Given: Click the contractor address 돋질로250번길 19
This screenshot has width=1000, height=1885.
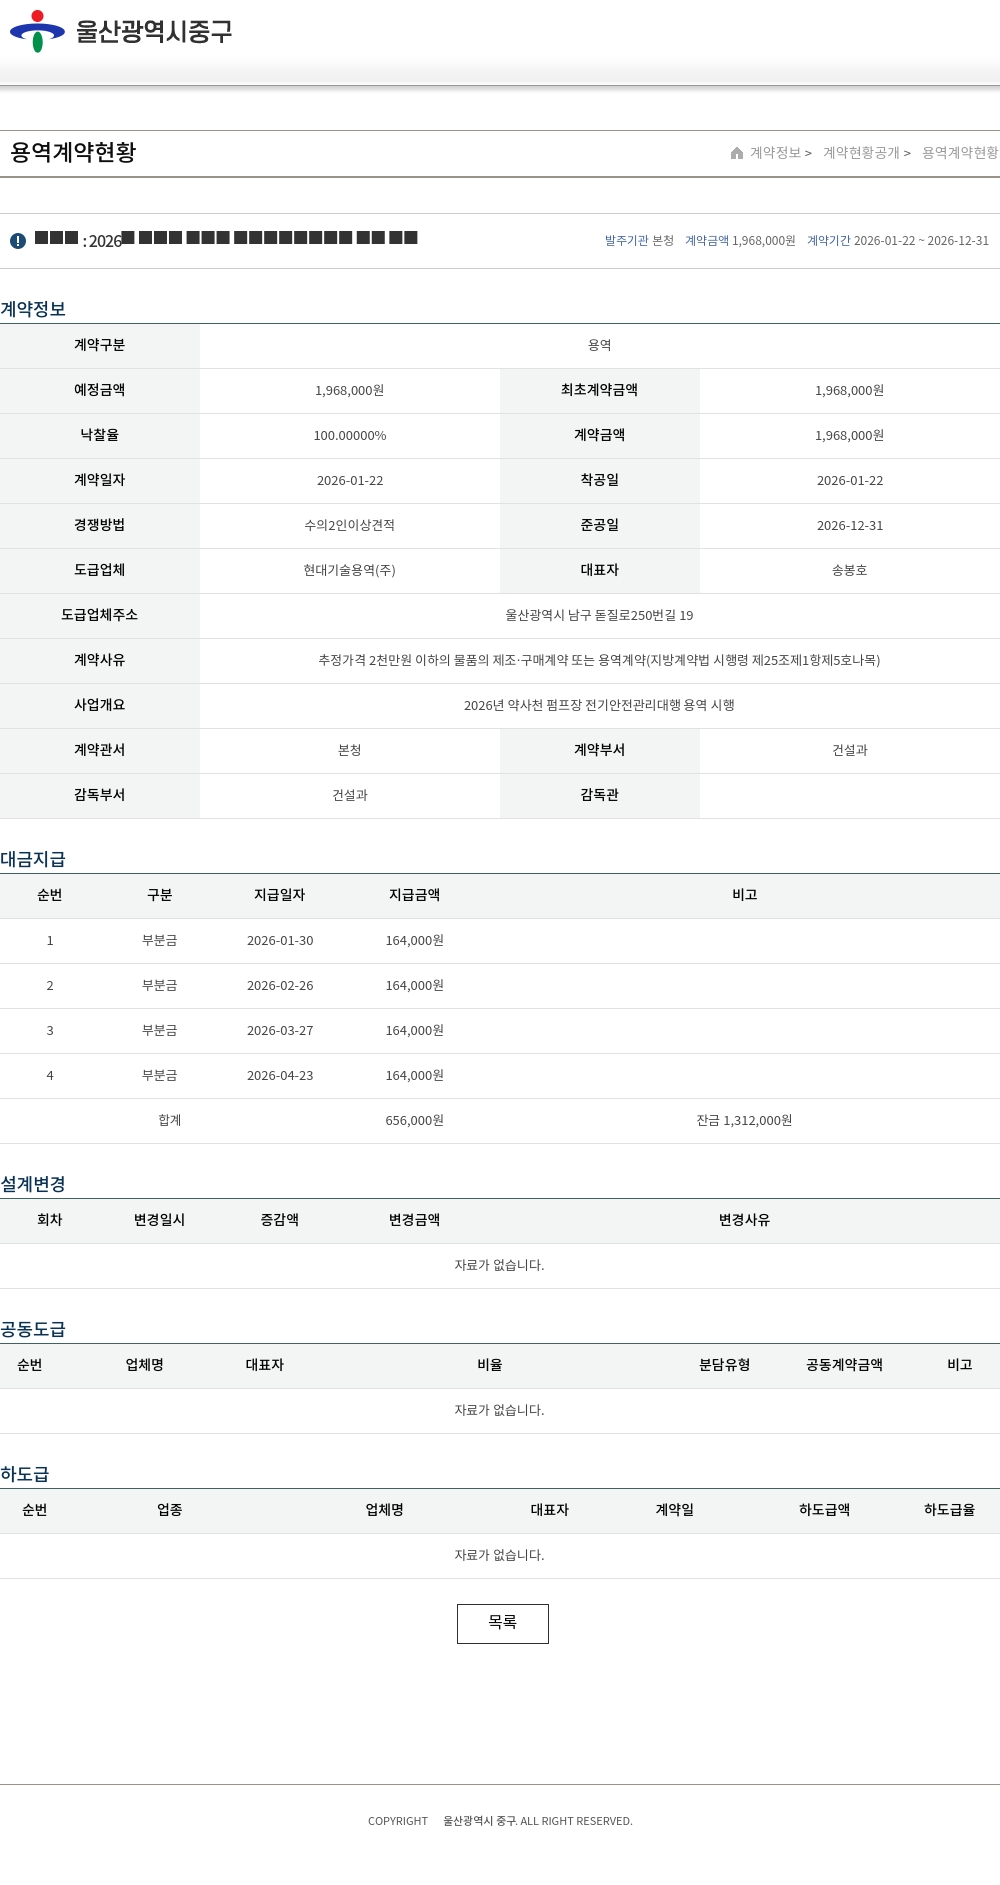Looking at the screenshot, I should (x=599, y=616).
